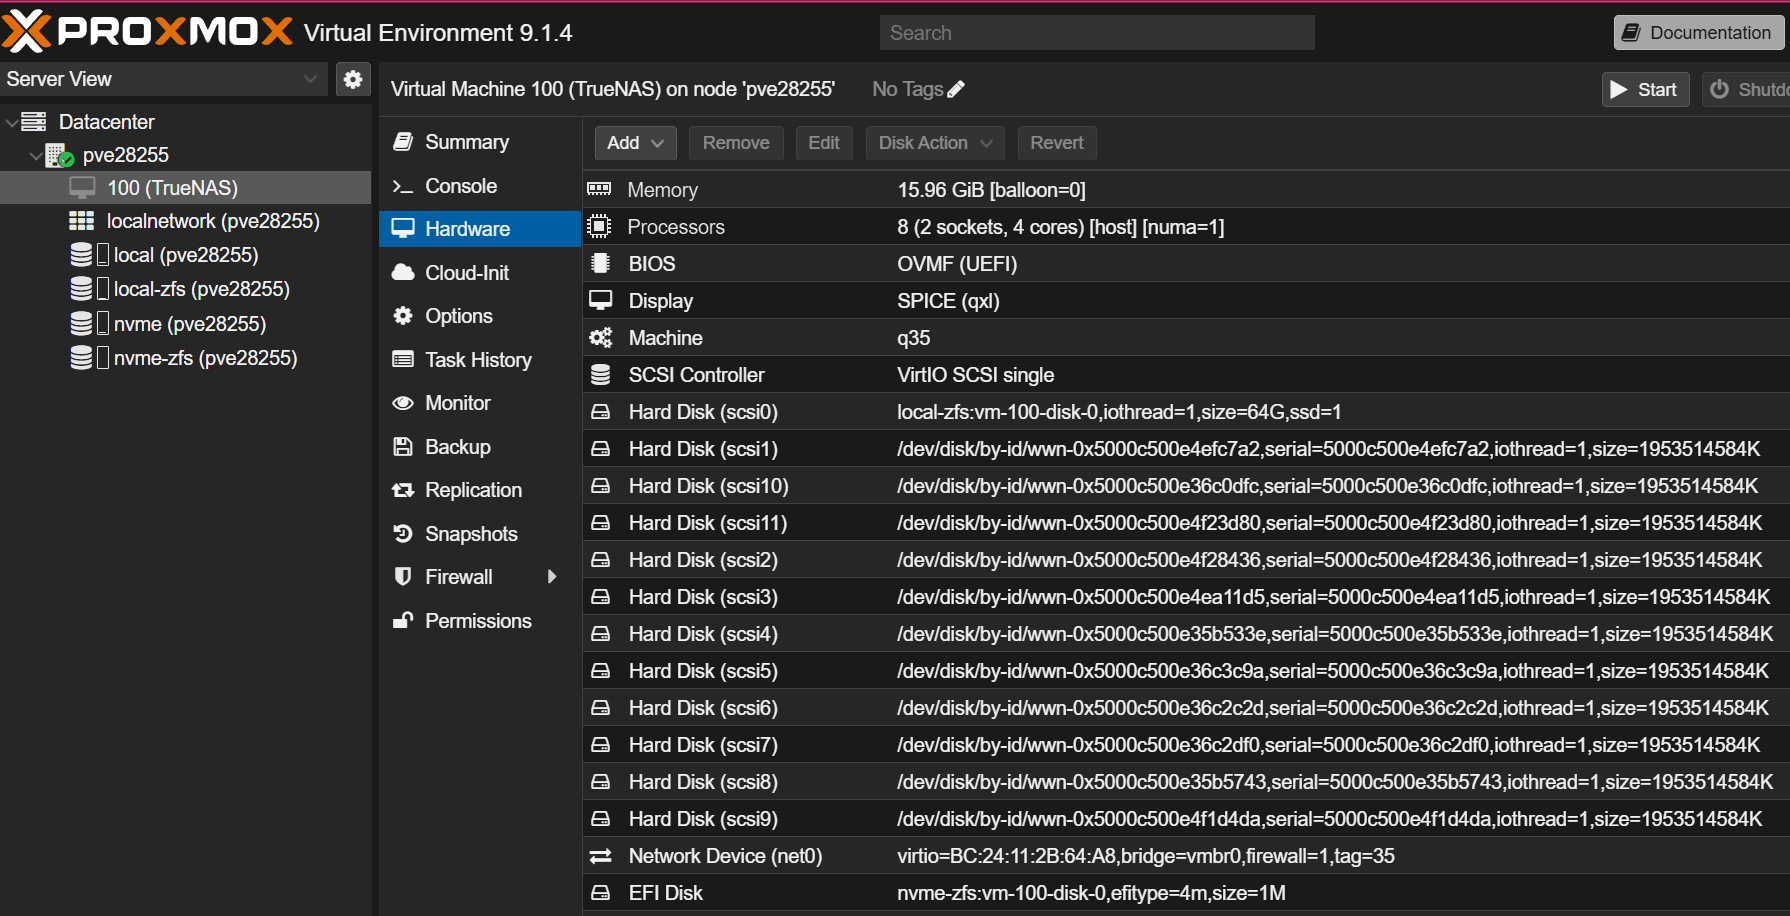
Task: Expand the Firewall submenu arrow
Action: coord(551,577)
